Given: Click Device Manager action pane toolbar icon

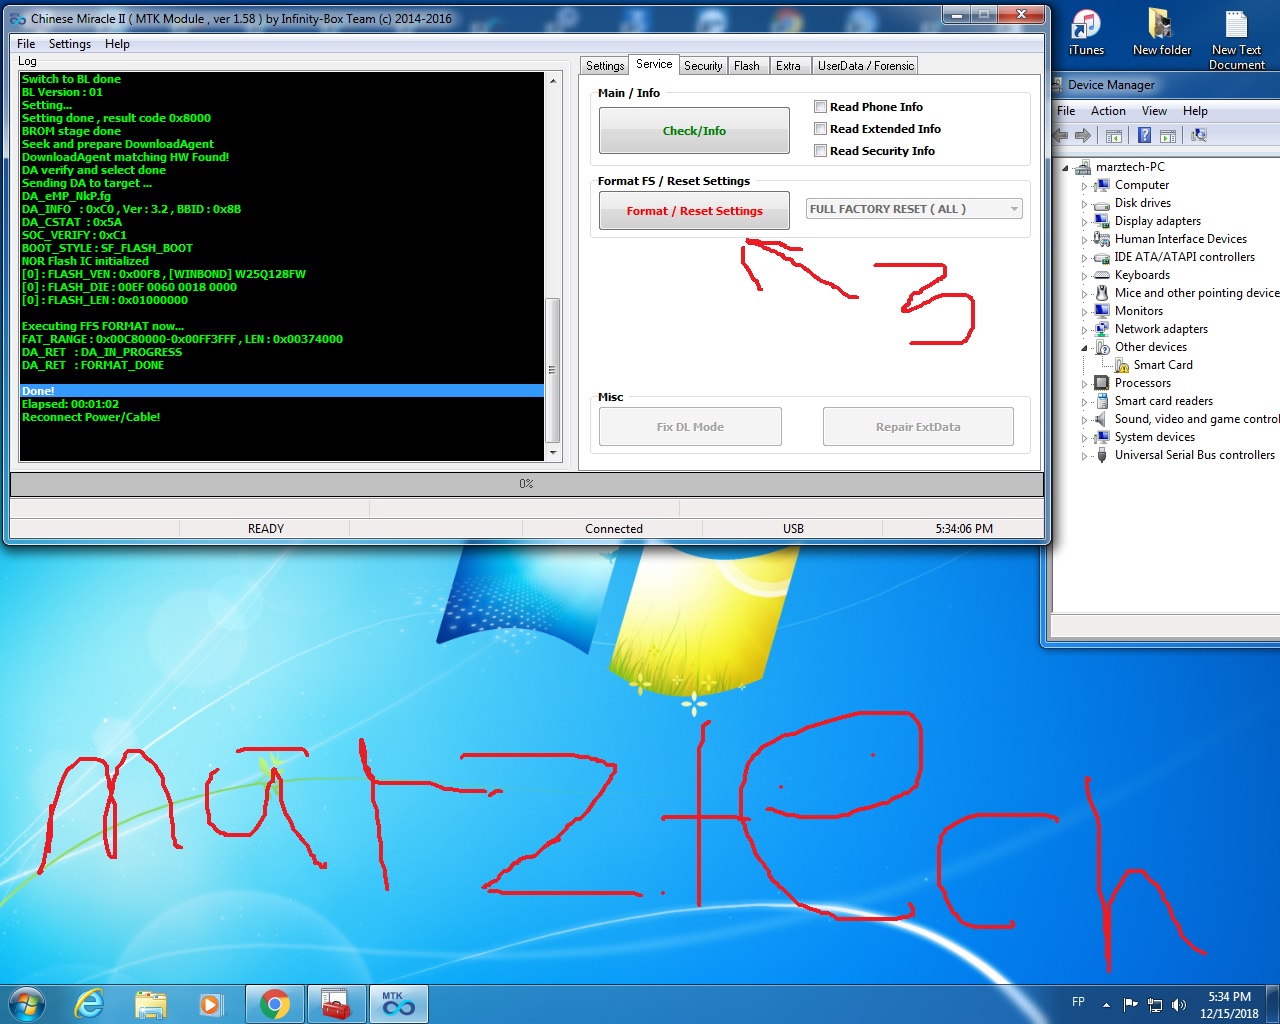Looking at the screenshot, I should point(1166,135).
